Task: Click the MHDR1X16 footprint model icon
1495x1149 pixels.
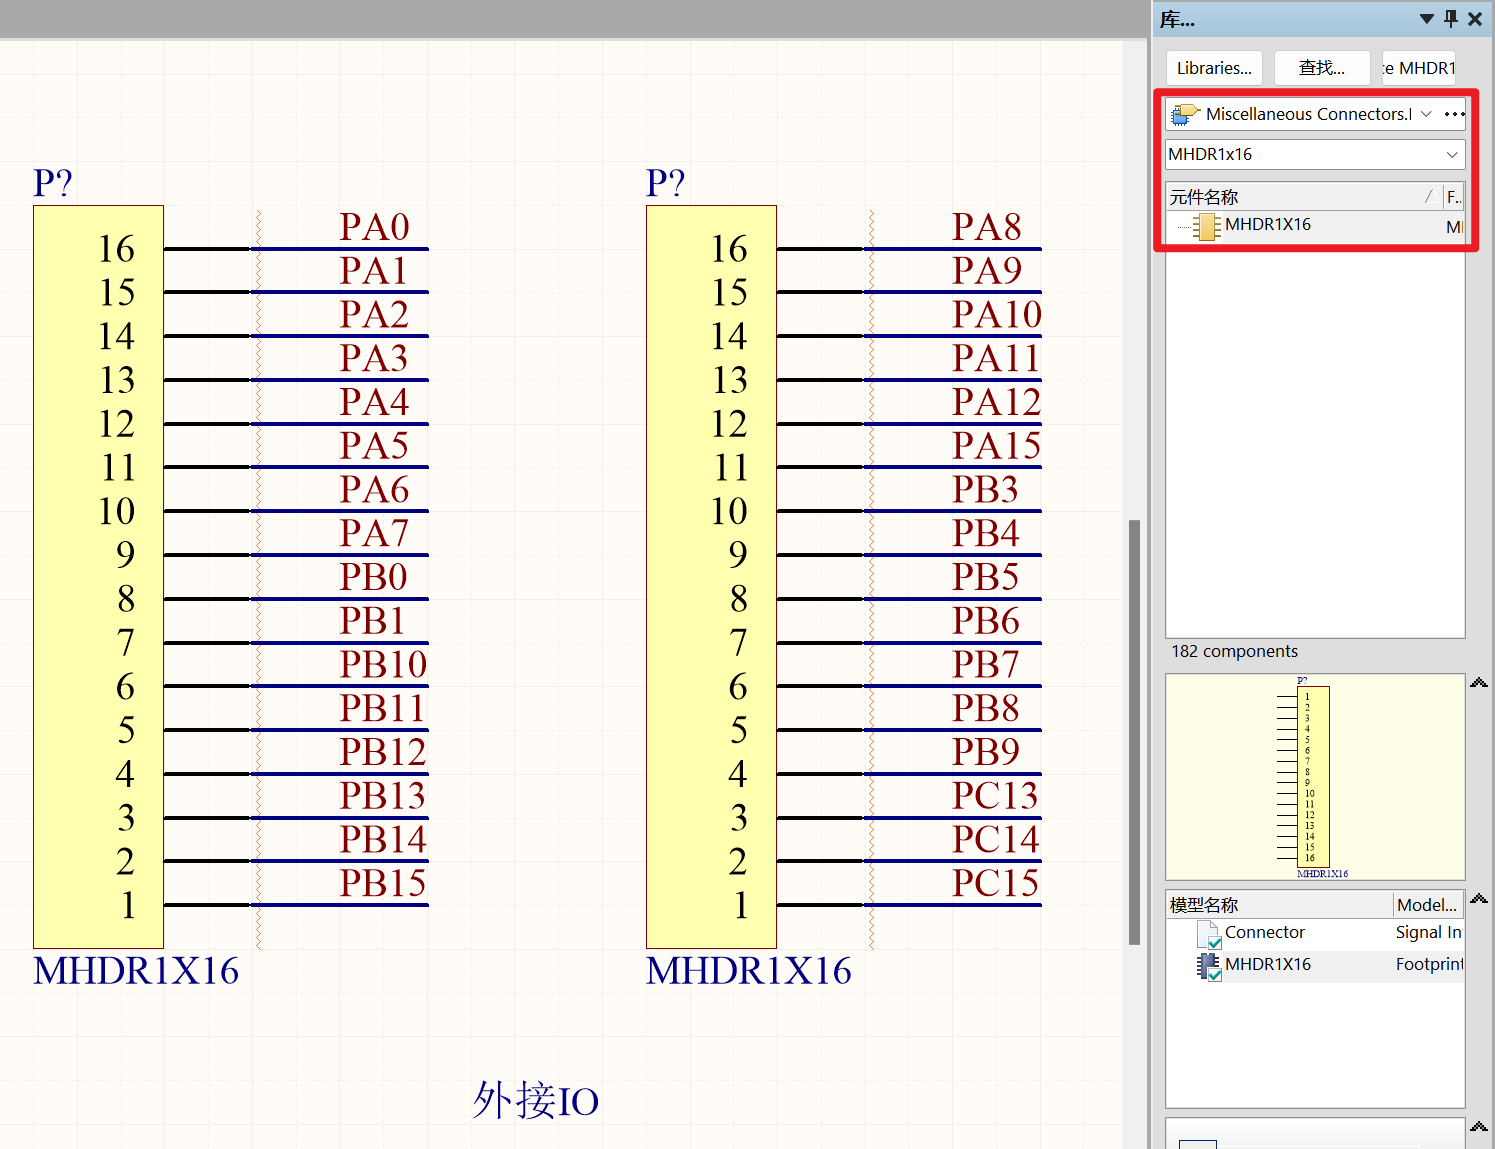Action: click(x=1210, y=966)
